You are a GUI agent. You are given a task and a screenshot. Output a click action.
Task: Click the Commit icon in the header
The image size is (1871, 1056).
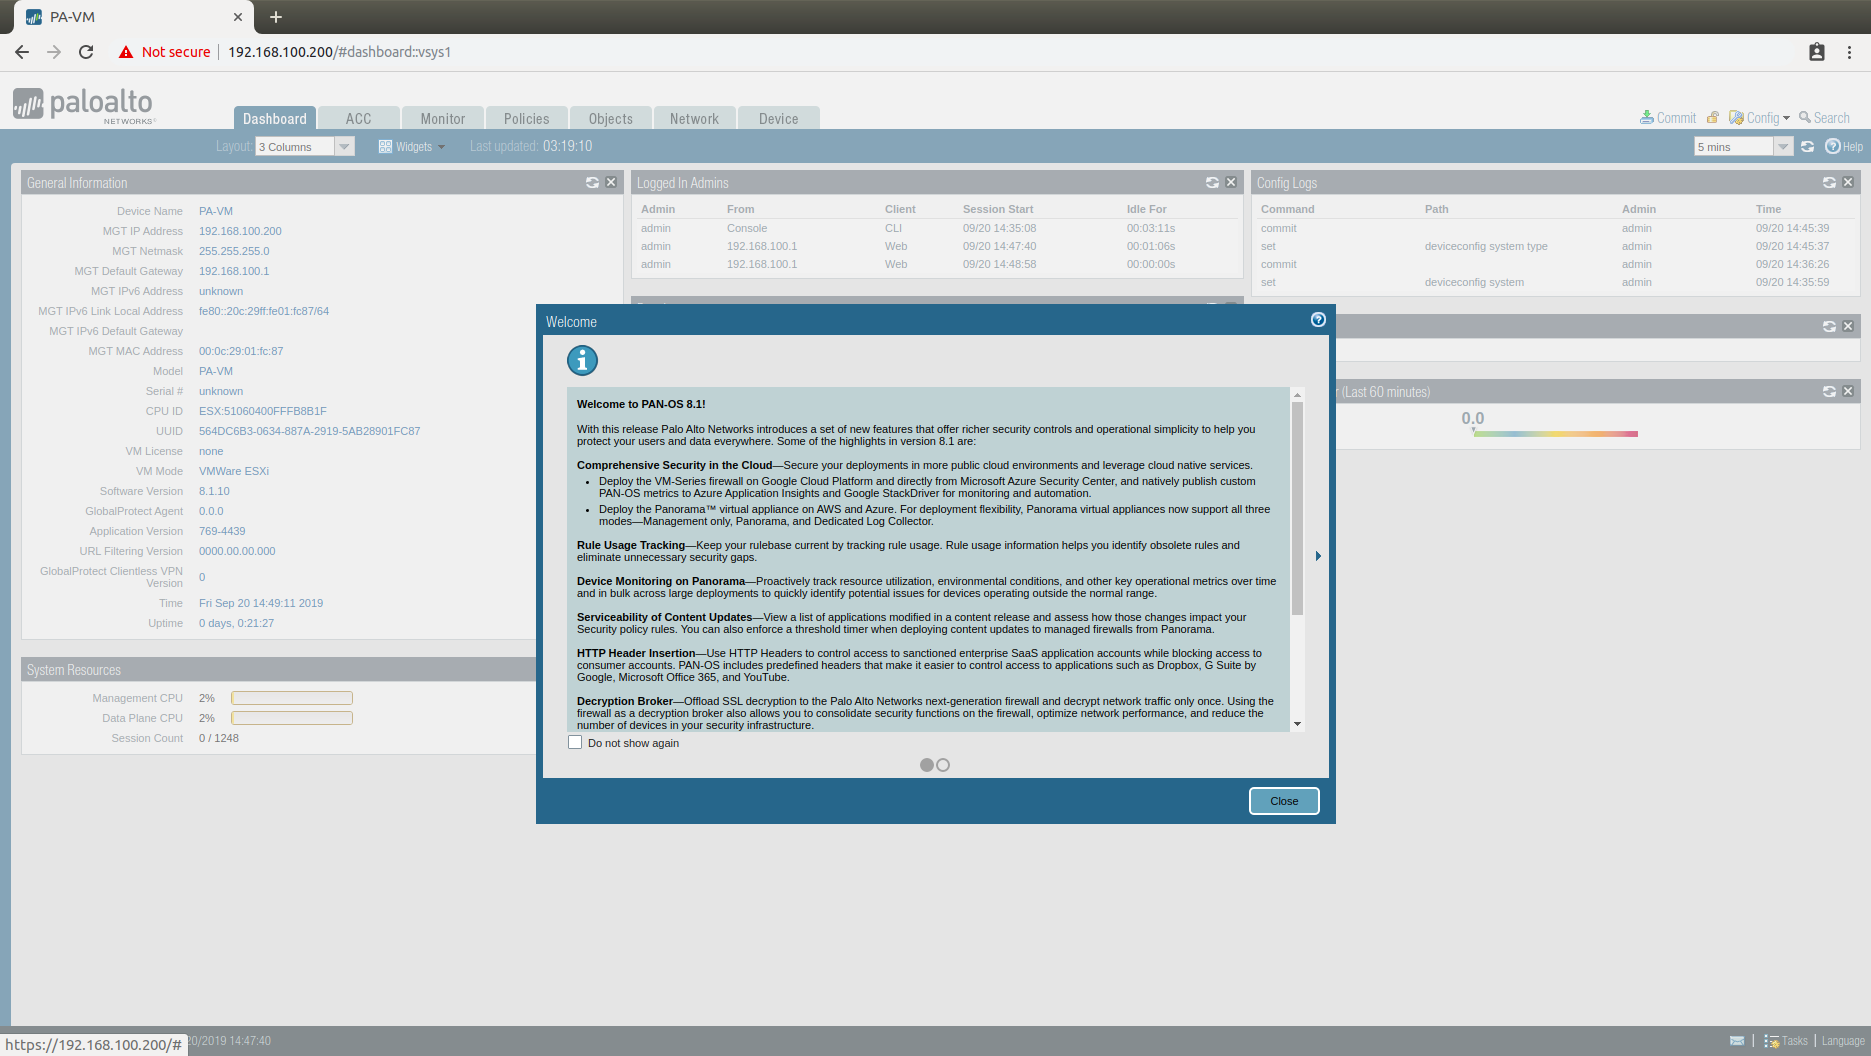pyautogui.click(x=1646, y=117)
